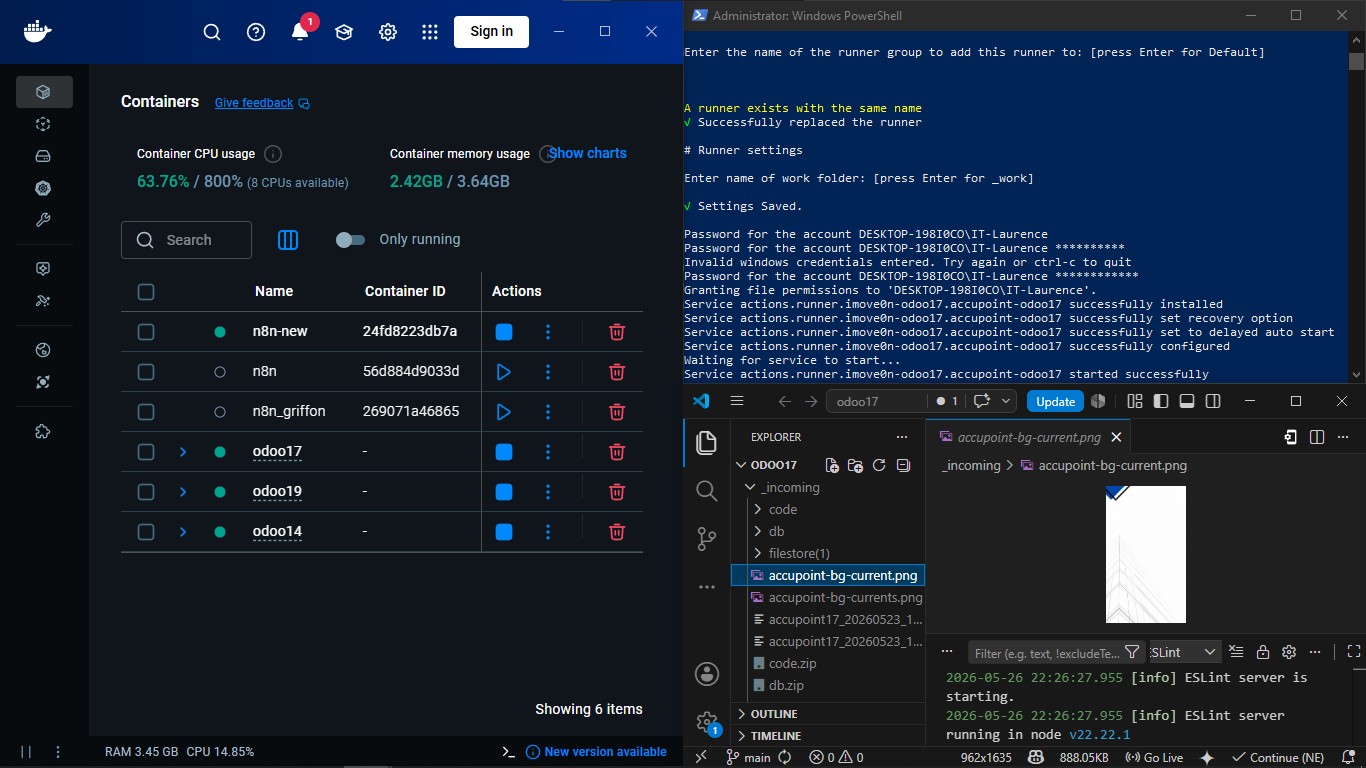Create new folder in ODOO17 explorer

coord(855,465)
